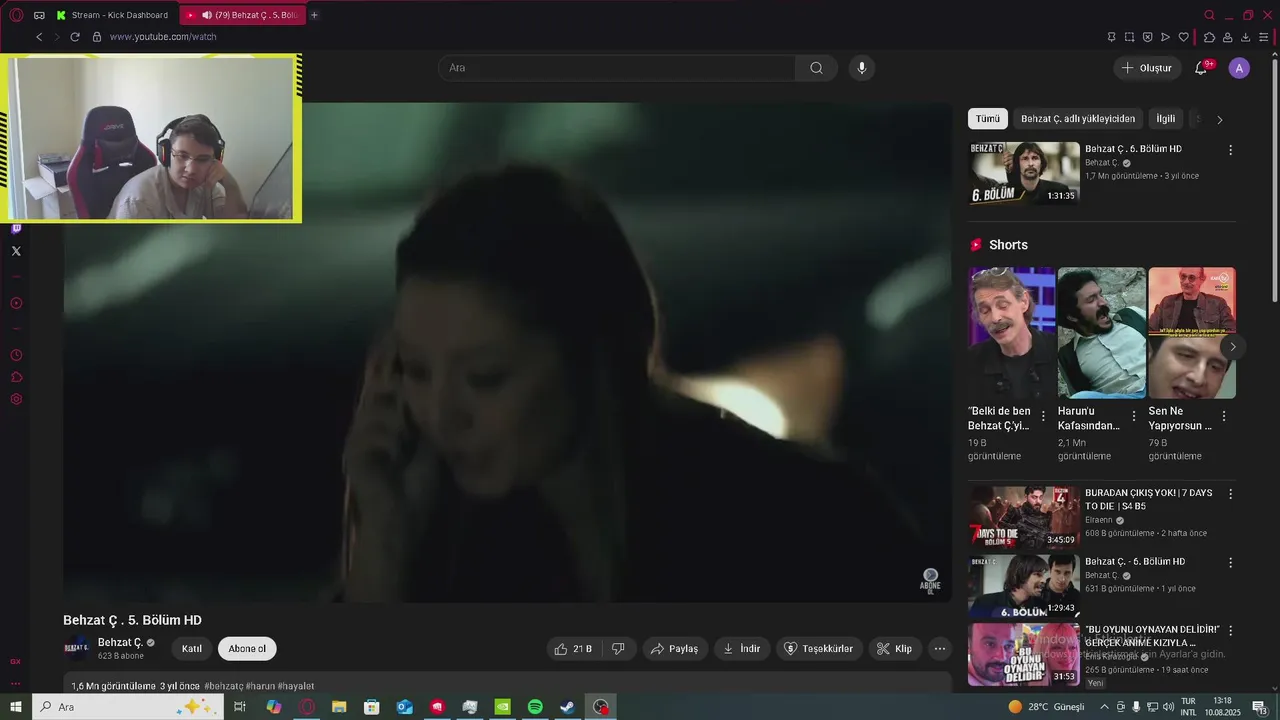Open the "Belki de ben Behzat Ç.'yi" short
This screenshot has width=1280, height=720.
coord(1011,333)
